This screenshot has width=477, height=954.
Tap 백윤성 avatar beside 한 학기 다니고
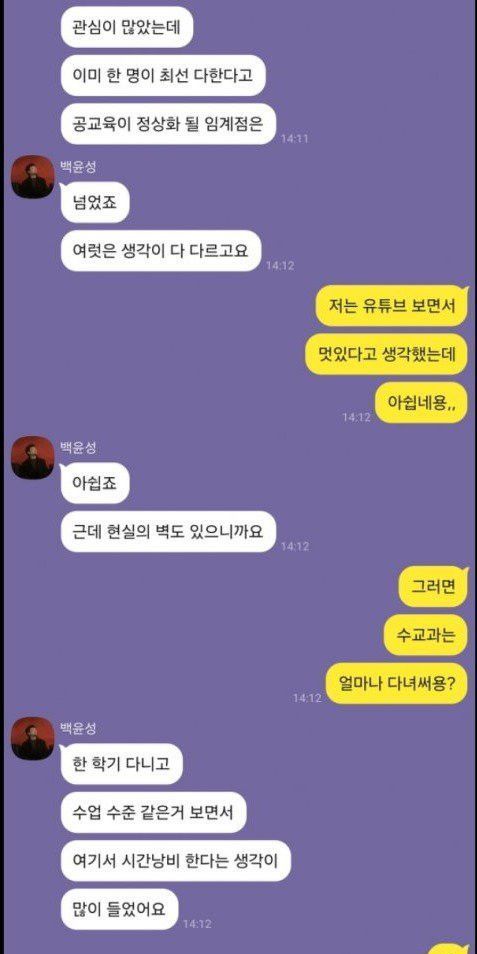click(x=33, y=738)
